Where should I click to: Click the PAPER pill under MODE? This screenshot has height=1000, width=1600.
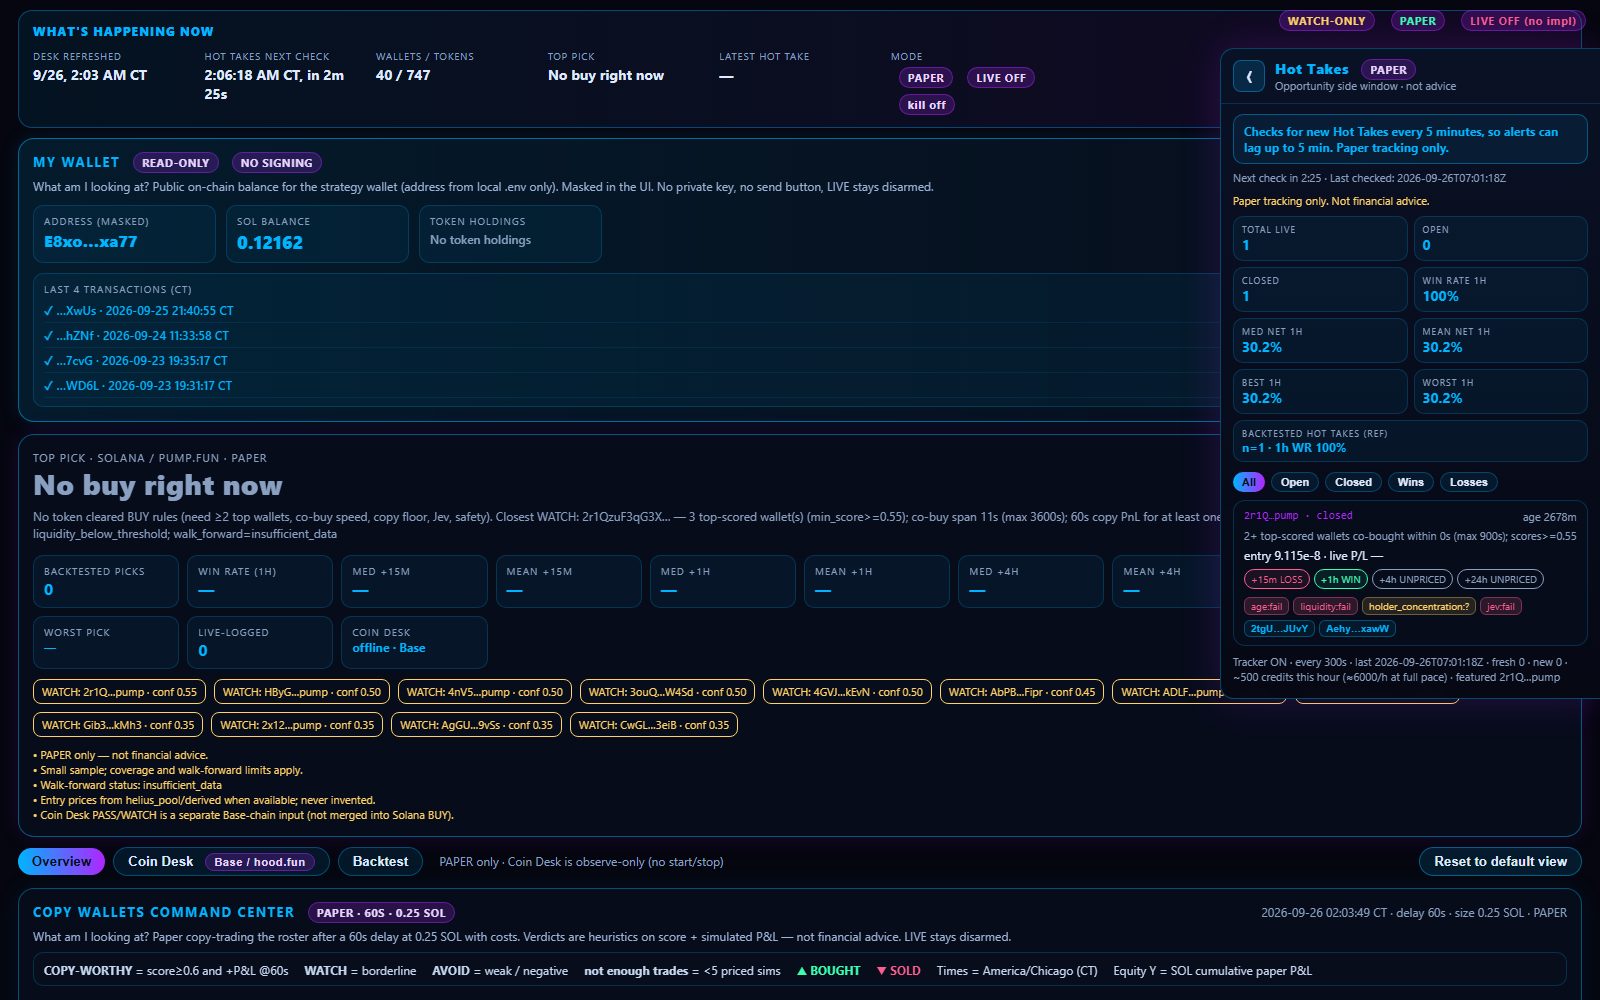(926, 78)
